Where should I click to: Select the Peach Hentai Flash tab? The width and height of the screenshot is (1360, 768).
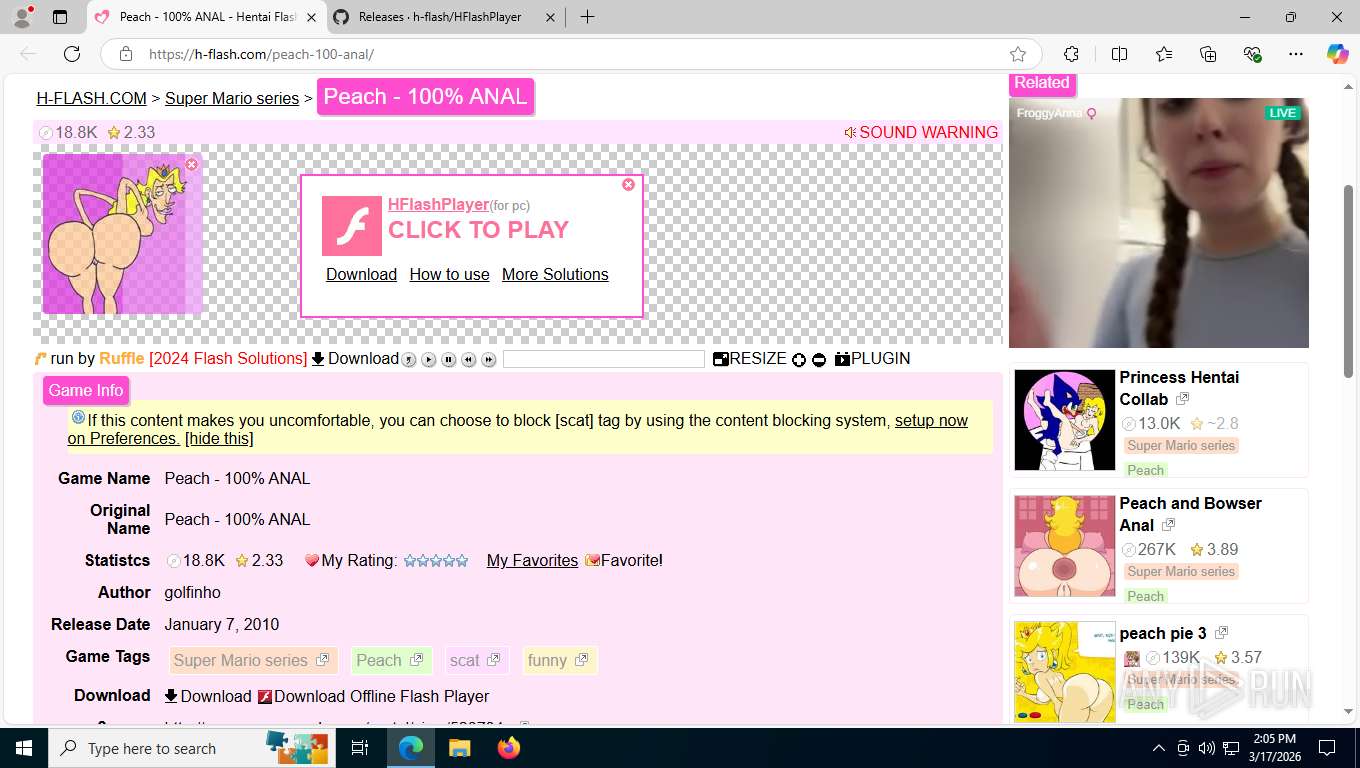pos(207,17)
